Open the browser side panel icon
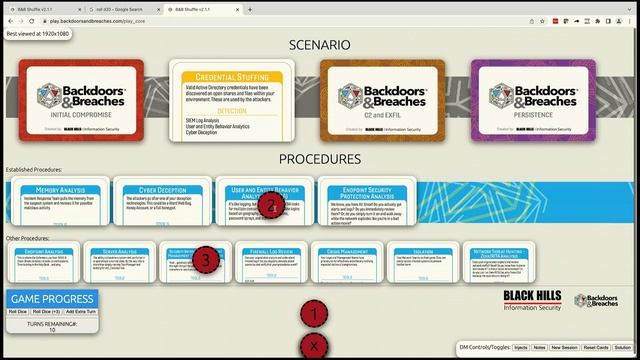640x360 pixels. click(608, 21)
